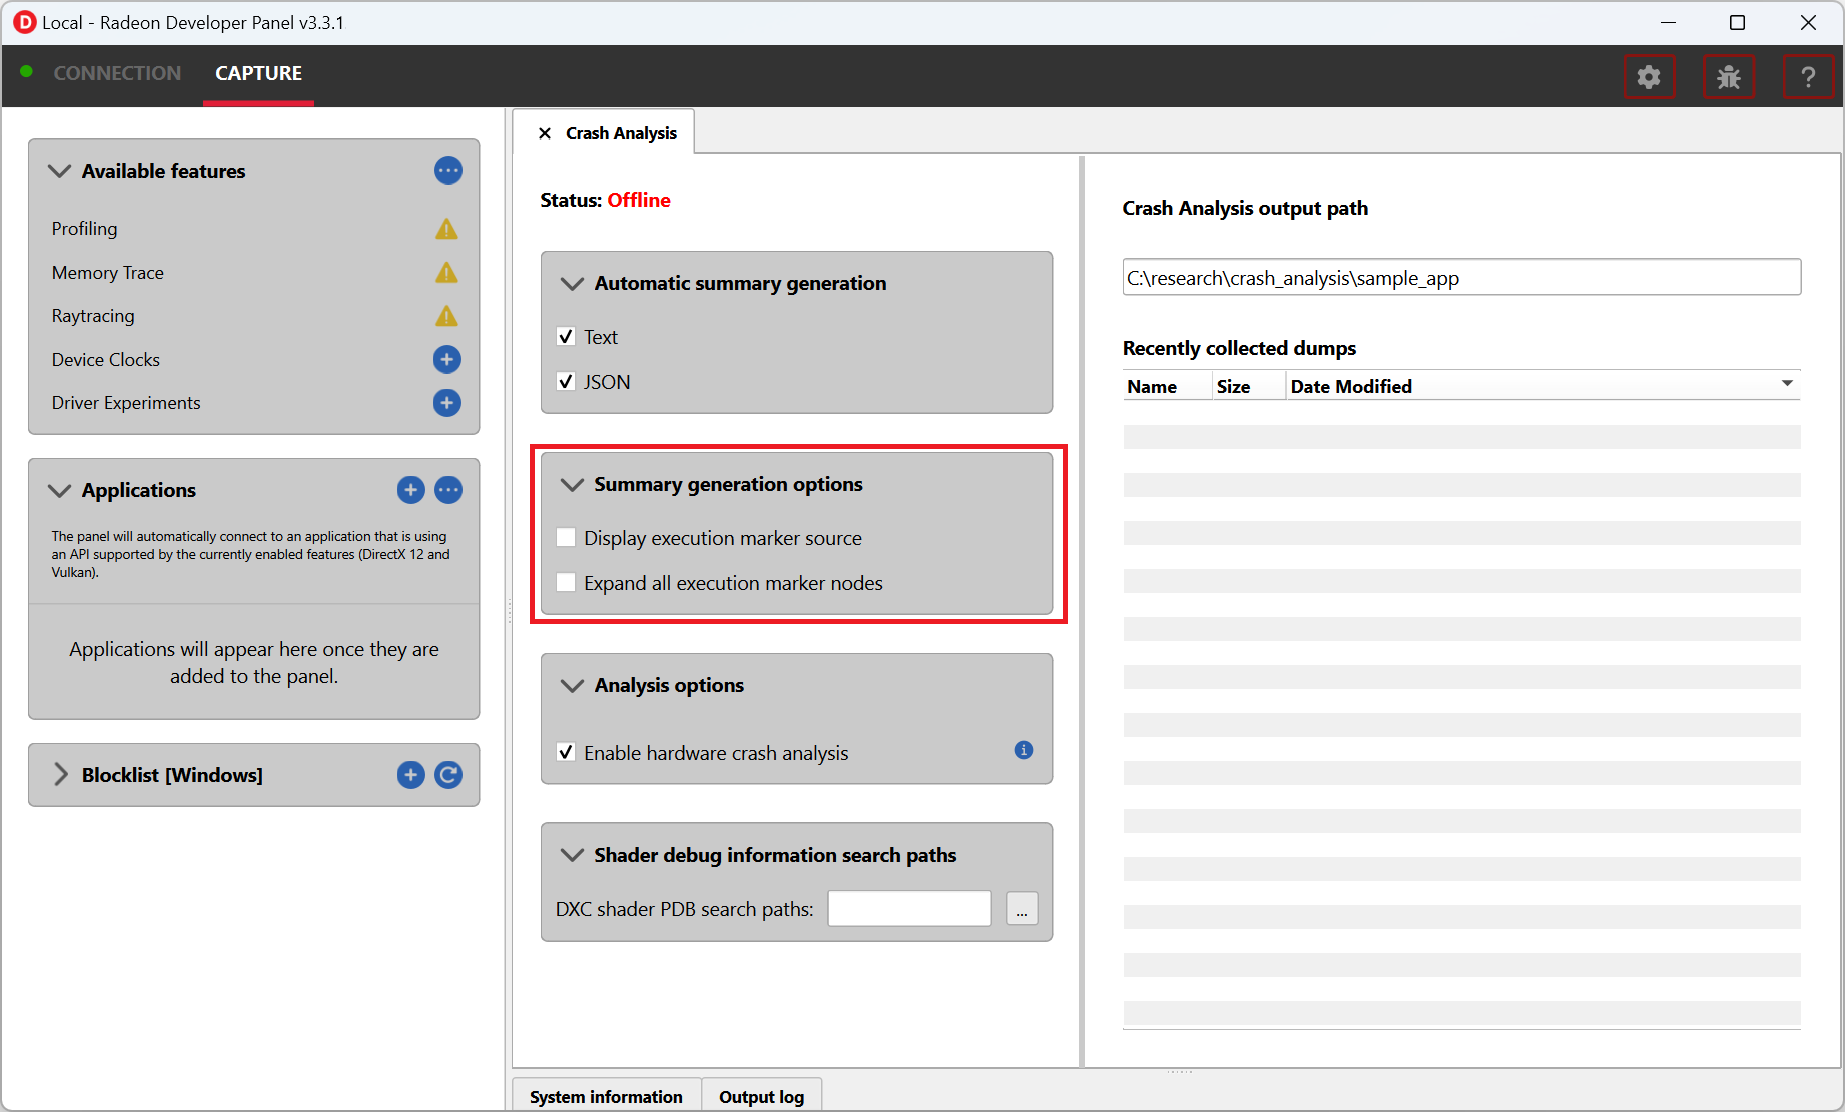Enable Device Clocks with its plus icon
The image size is (1845, 1112).
click(x=446, y=359)
